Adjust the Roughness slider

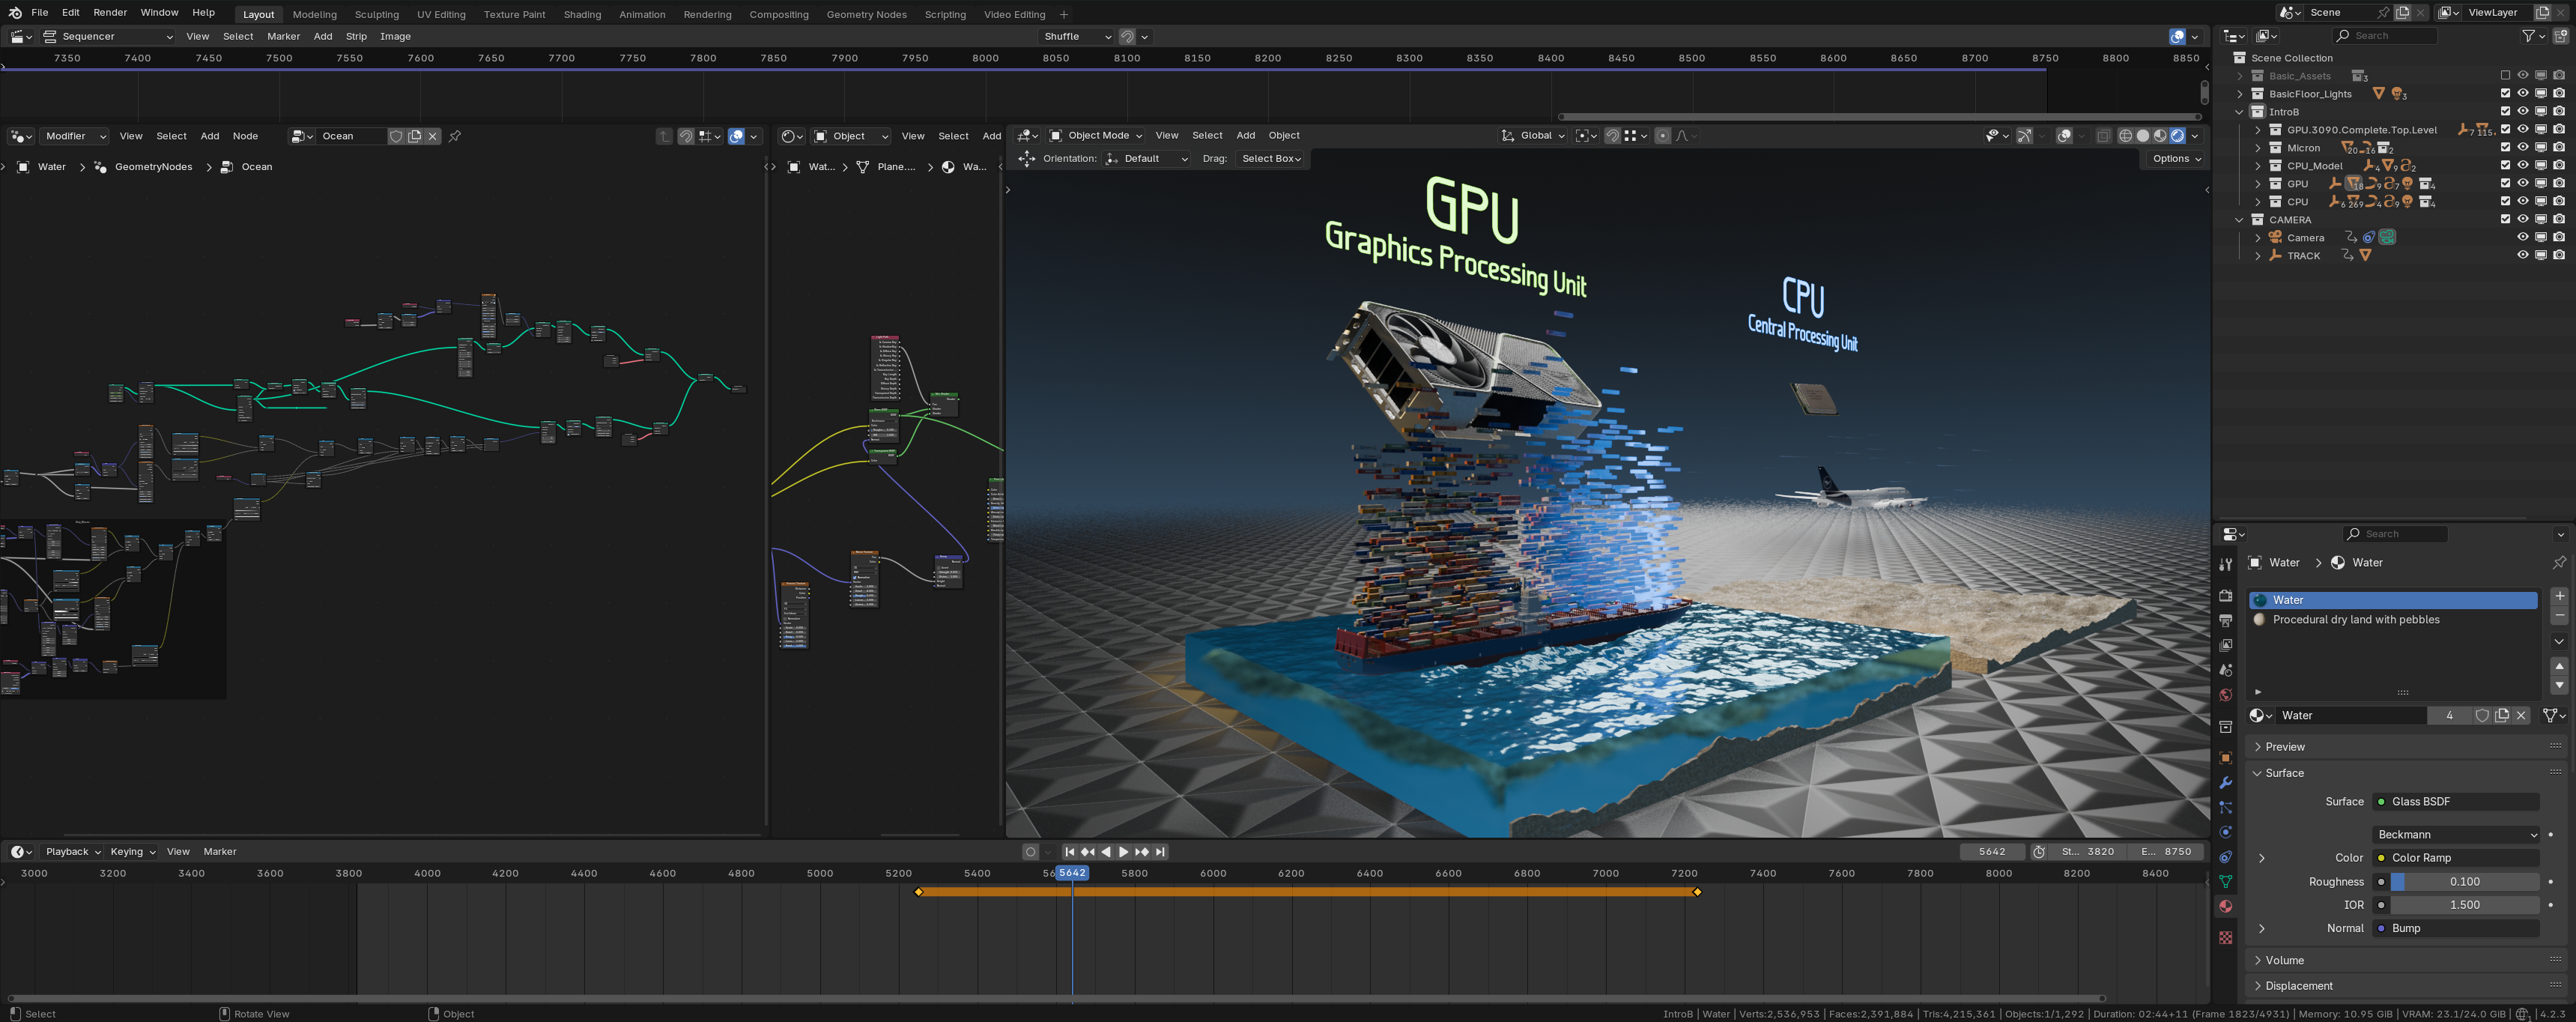click(x=2464, y=881)
